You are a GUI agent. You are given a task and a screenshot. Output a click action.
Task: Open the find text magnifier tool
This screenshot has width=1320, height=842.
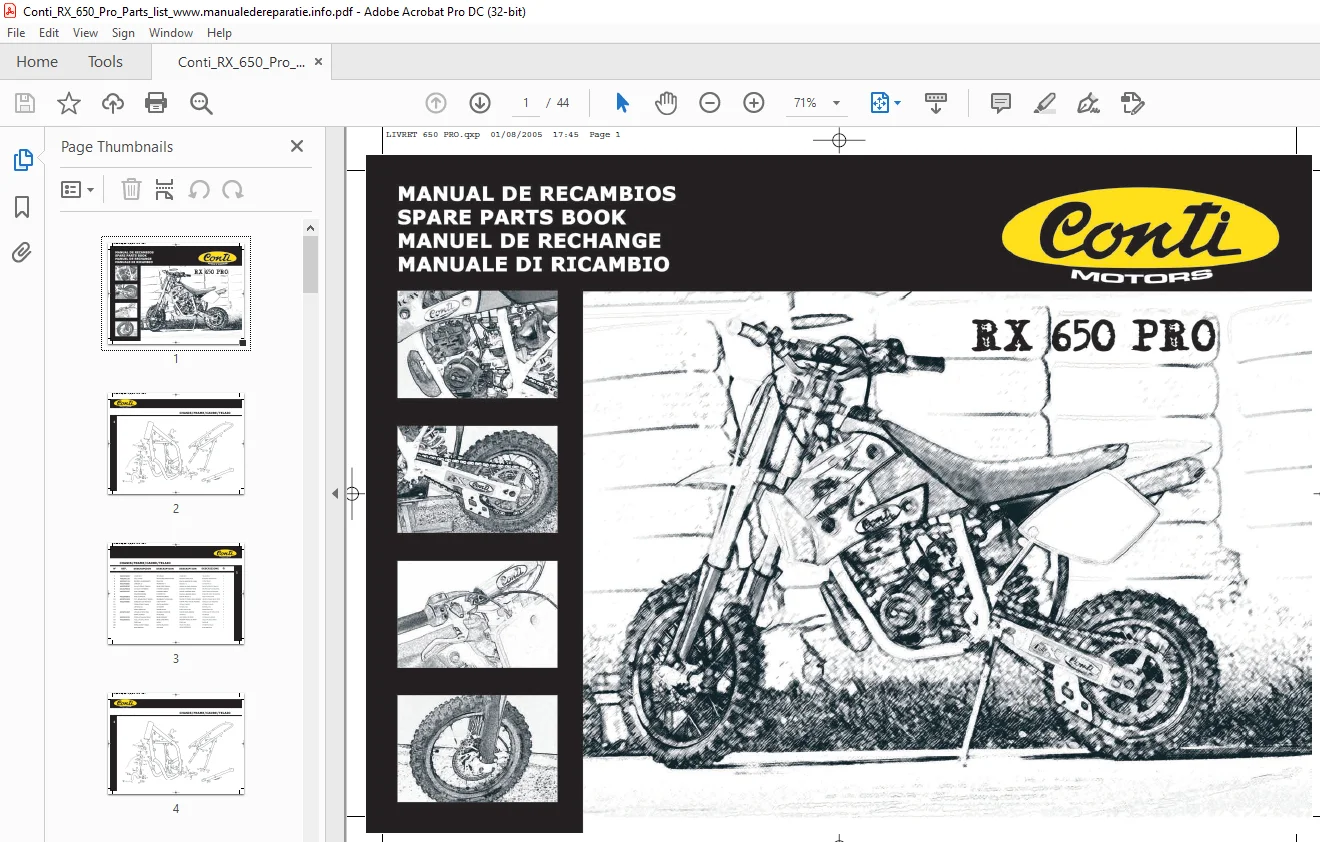pyautogui.click(x=201, y=103)
